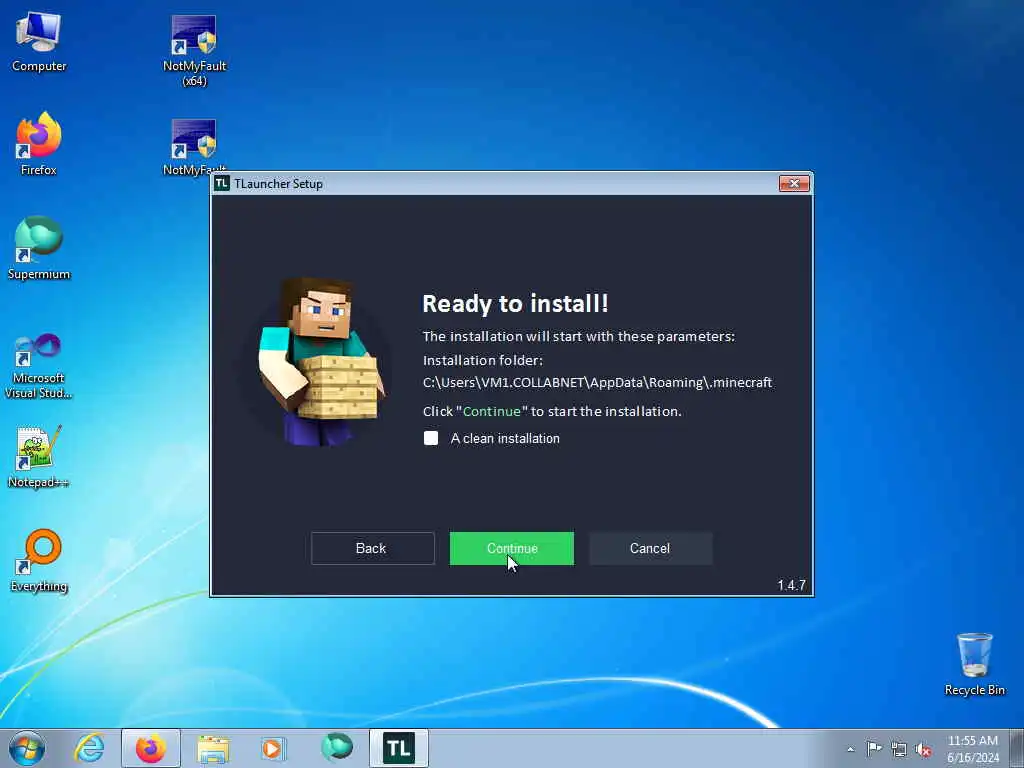Screen dimensions: 1024x768
Task: Click the "Ready to install!" heading
Action: coord(515,304)
